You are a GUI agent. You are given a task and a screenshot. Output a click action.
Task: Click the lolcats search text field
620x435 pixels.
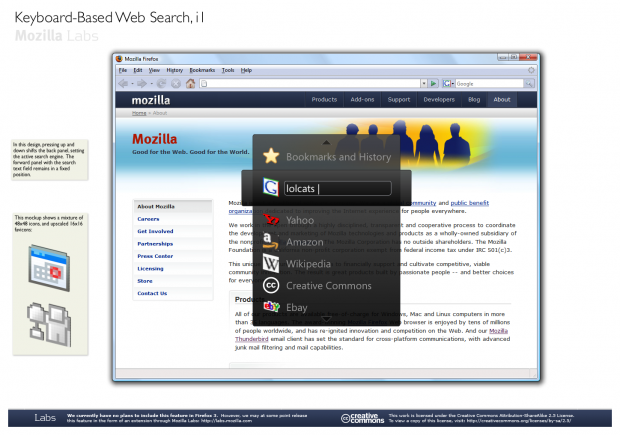point(335,188)
